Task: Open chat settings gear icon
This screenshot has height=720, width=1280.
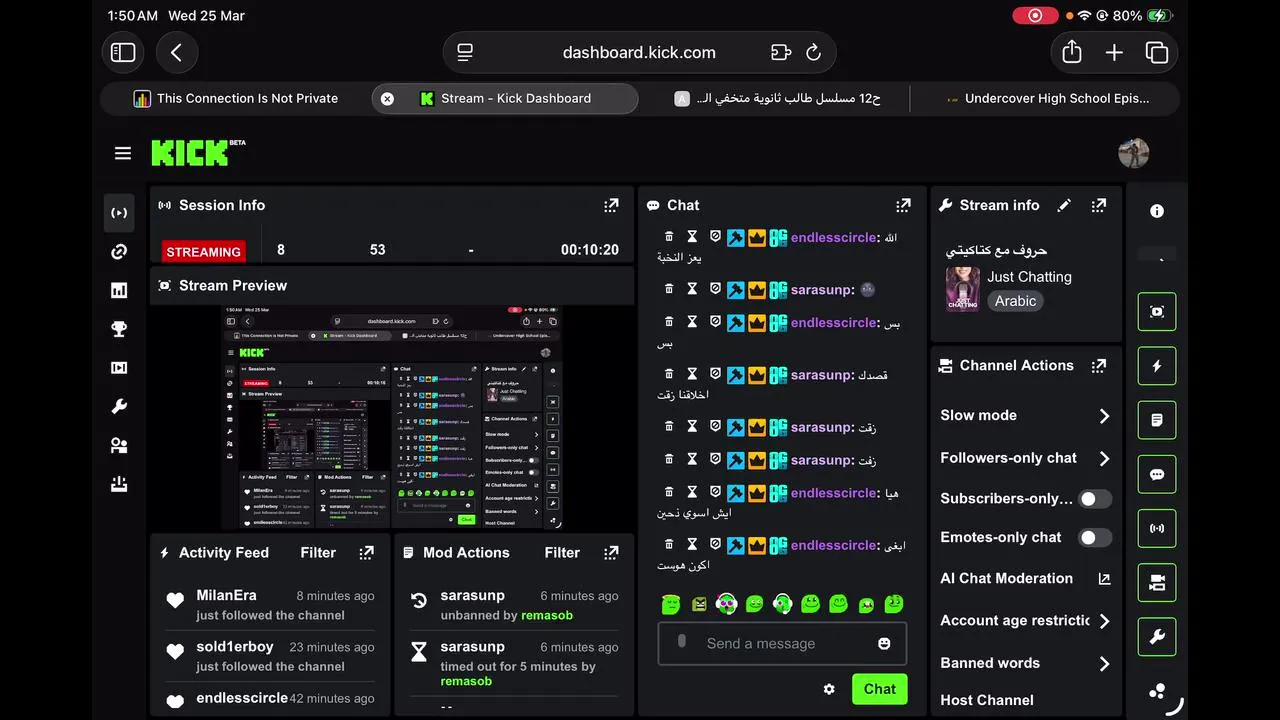Action: click(829, 689)
